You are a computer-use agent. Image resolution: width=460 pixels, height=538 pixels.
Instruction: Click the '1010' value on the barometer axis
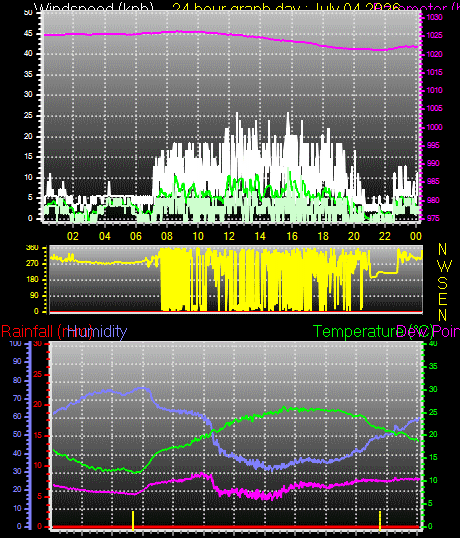point(434,90)
